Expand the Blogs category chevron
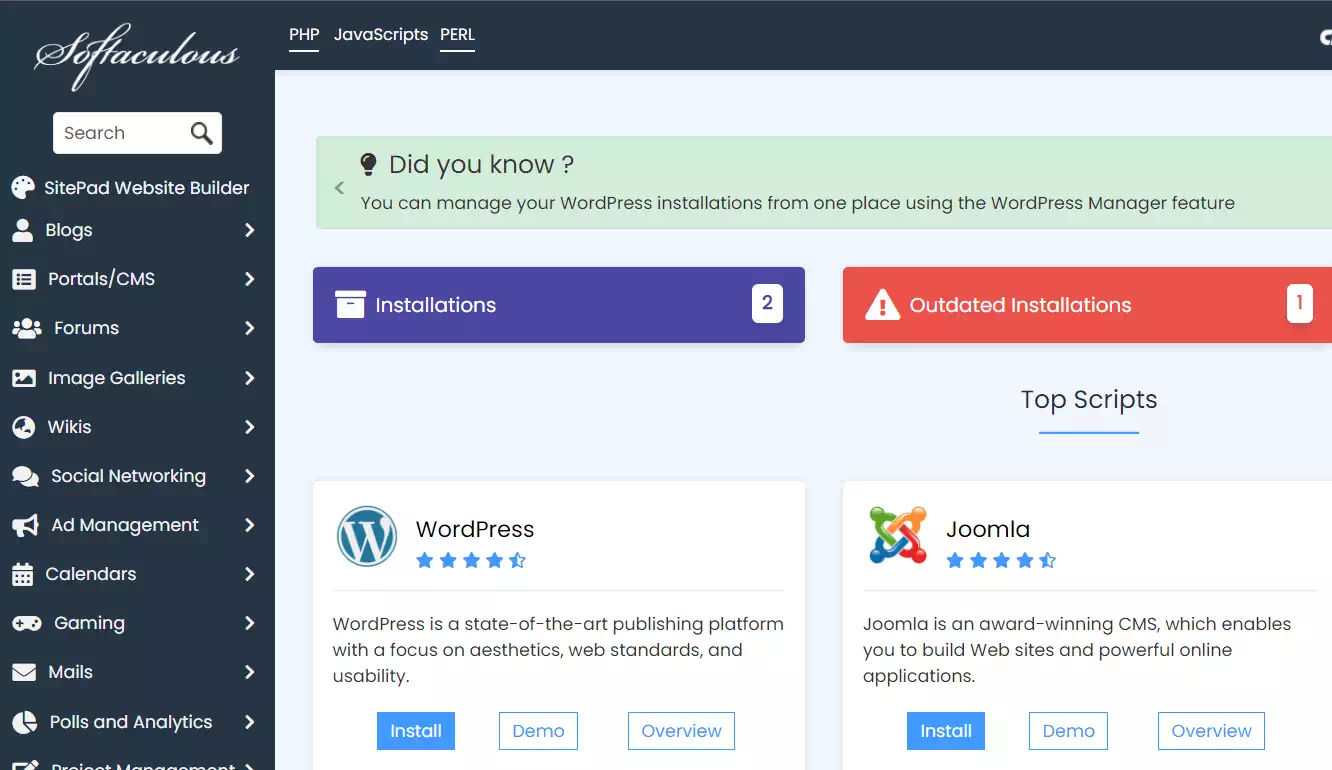Image resolution: width=1332 pixels, height=770 pixels. pos(249,230)
